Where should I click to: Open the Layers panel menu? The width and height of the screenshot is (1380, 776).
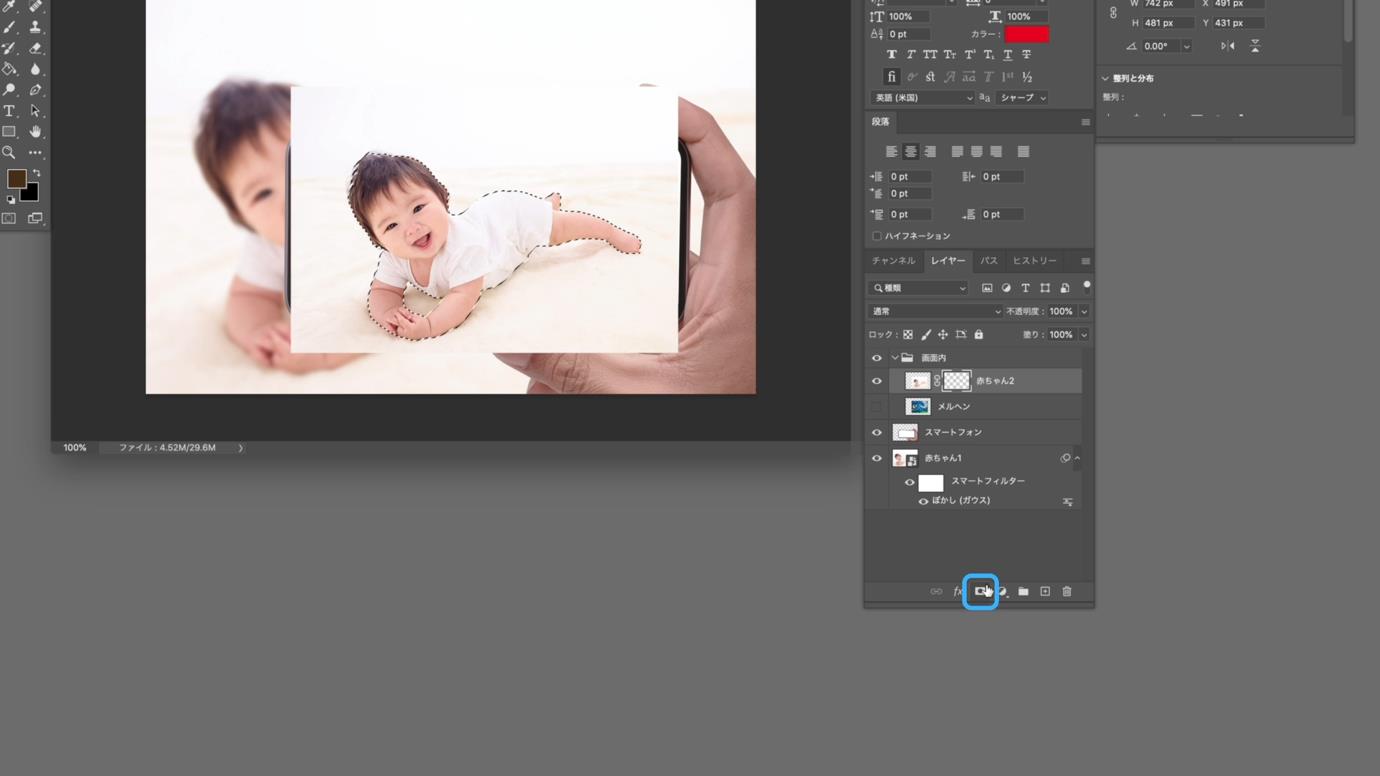point(1085,261)
